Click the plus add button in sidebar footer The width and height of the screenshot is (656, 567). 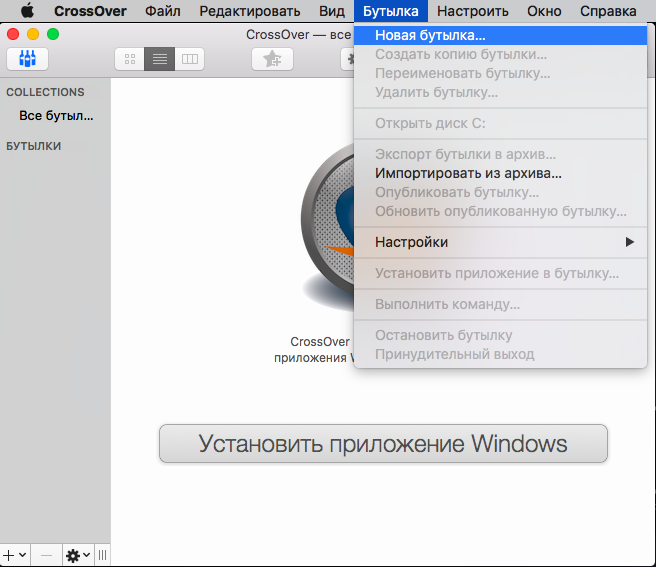point(15,555)
